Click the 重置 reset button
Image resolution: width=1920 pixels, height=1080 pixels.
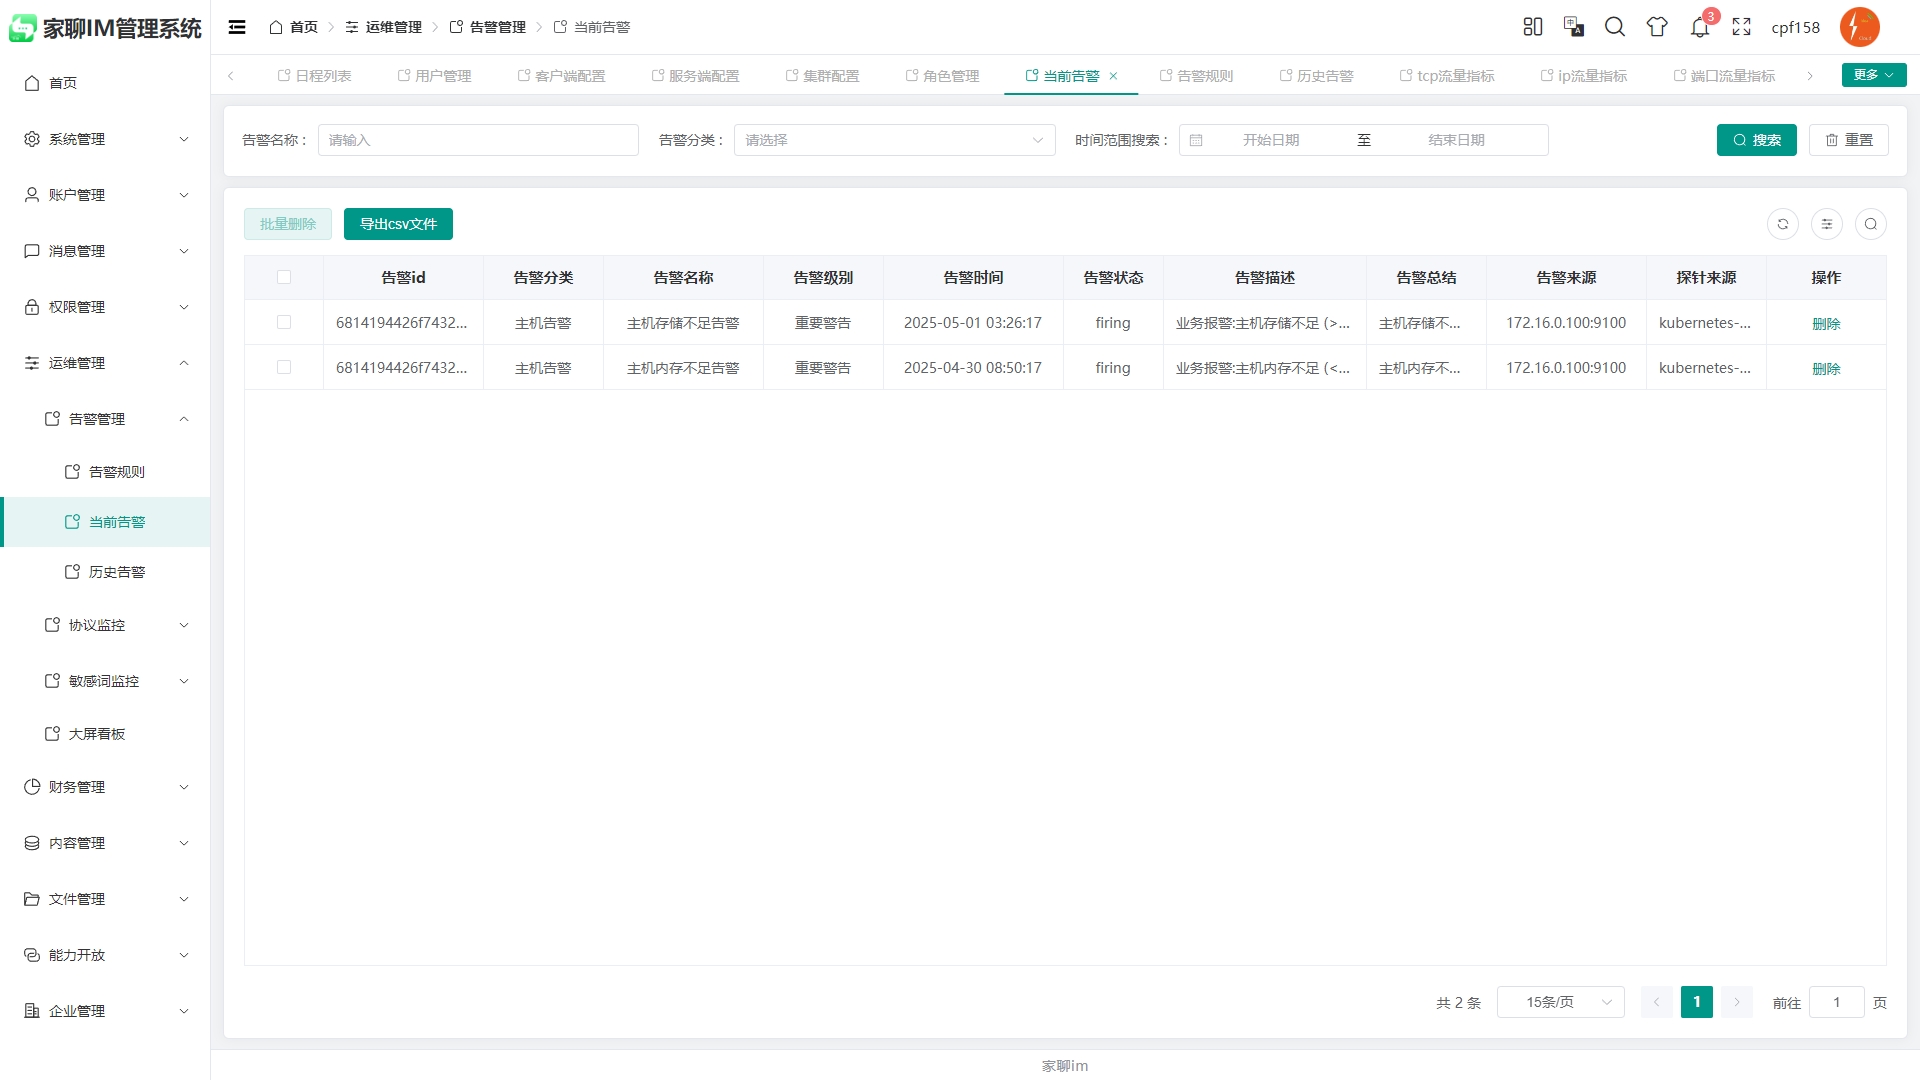pos(1848,140)
